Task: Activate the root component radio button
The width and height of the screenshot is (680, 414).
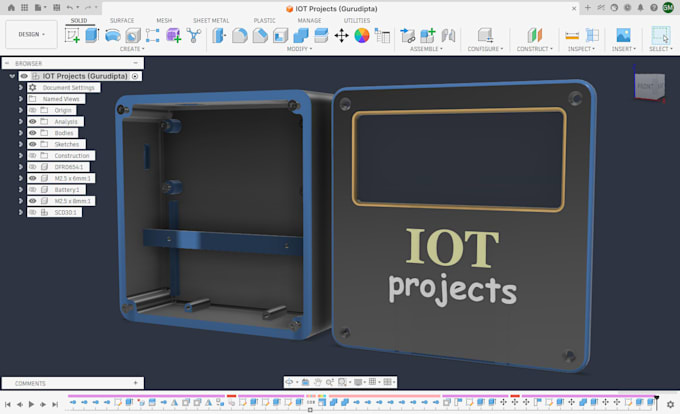Action: [135, 76]
